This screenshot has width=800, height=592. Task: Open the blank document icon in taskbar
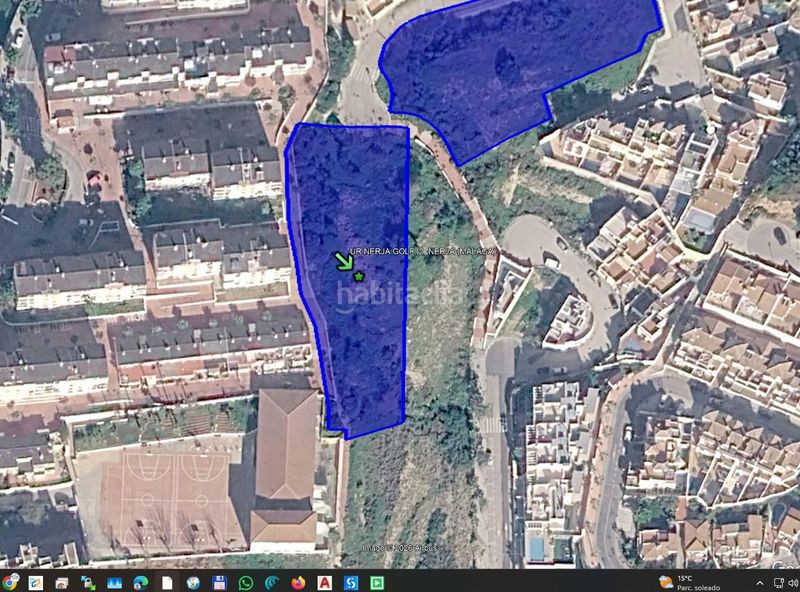coord(167,582)
